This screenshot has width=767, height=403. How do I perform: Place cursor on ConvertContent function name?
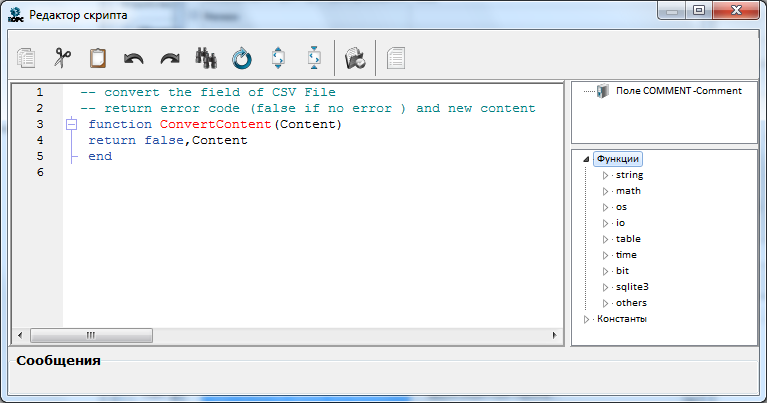click(x=215, y=124)
